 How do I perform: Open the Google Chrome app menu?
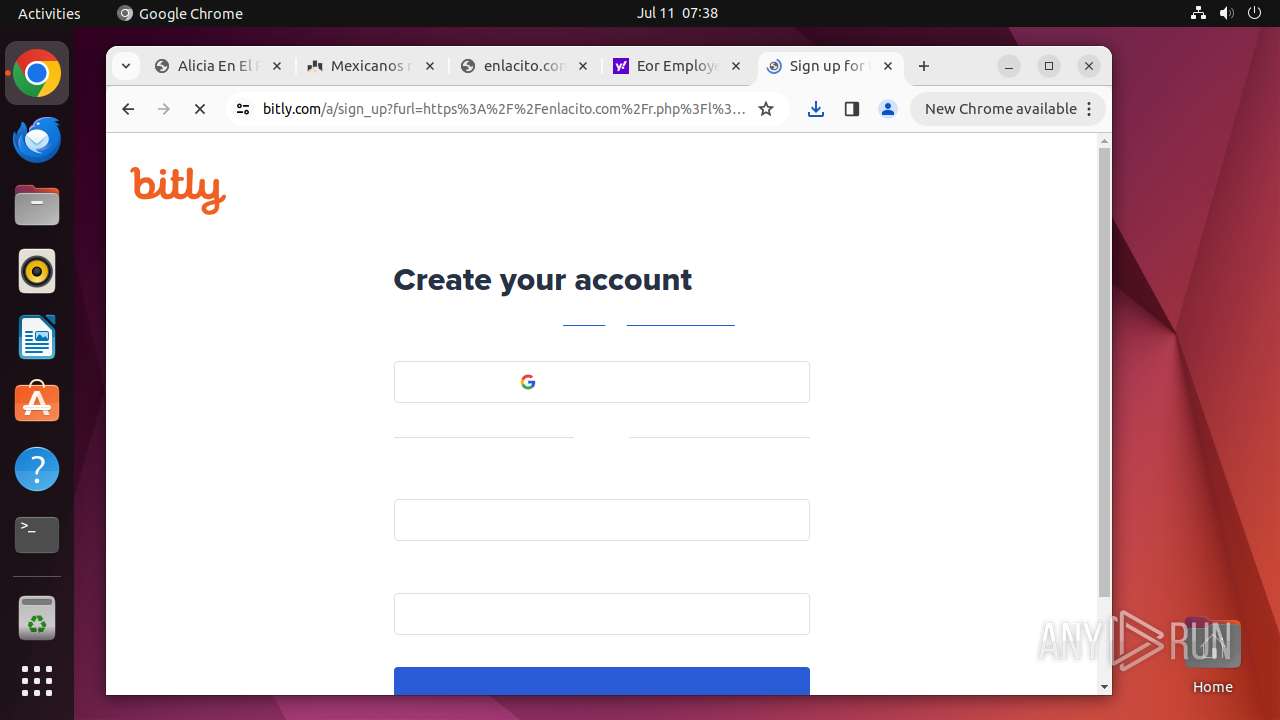(x=180, y=13)
